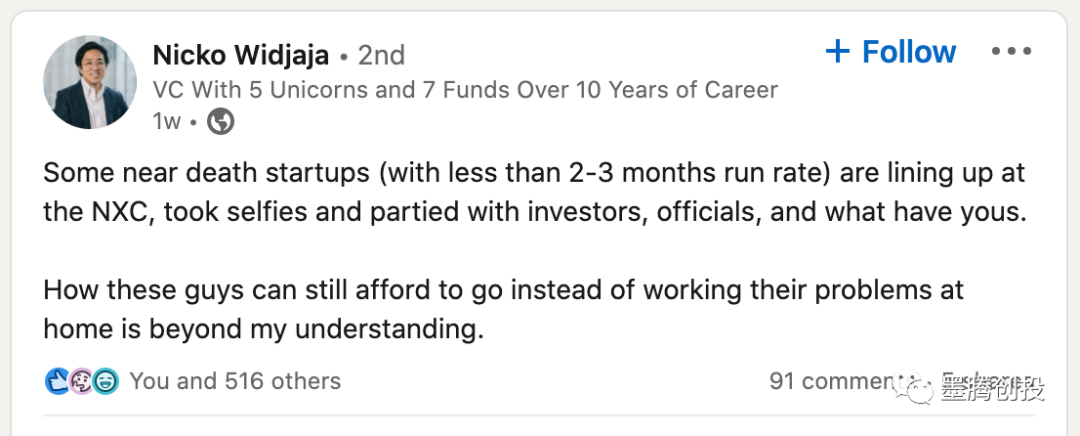Click the plus icon beside Follow
1080x436 pixels.
click(x=838, y=52)
